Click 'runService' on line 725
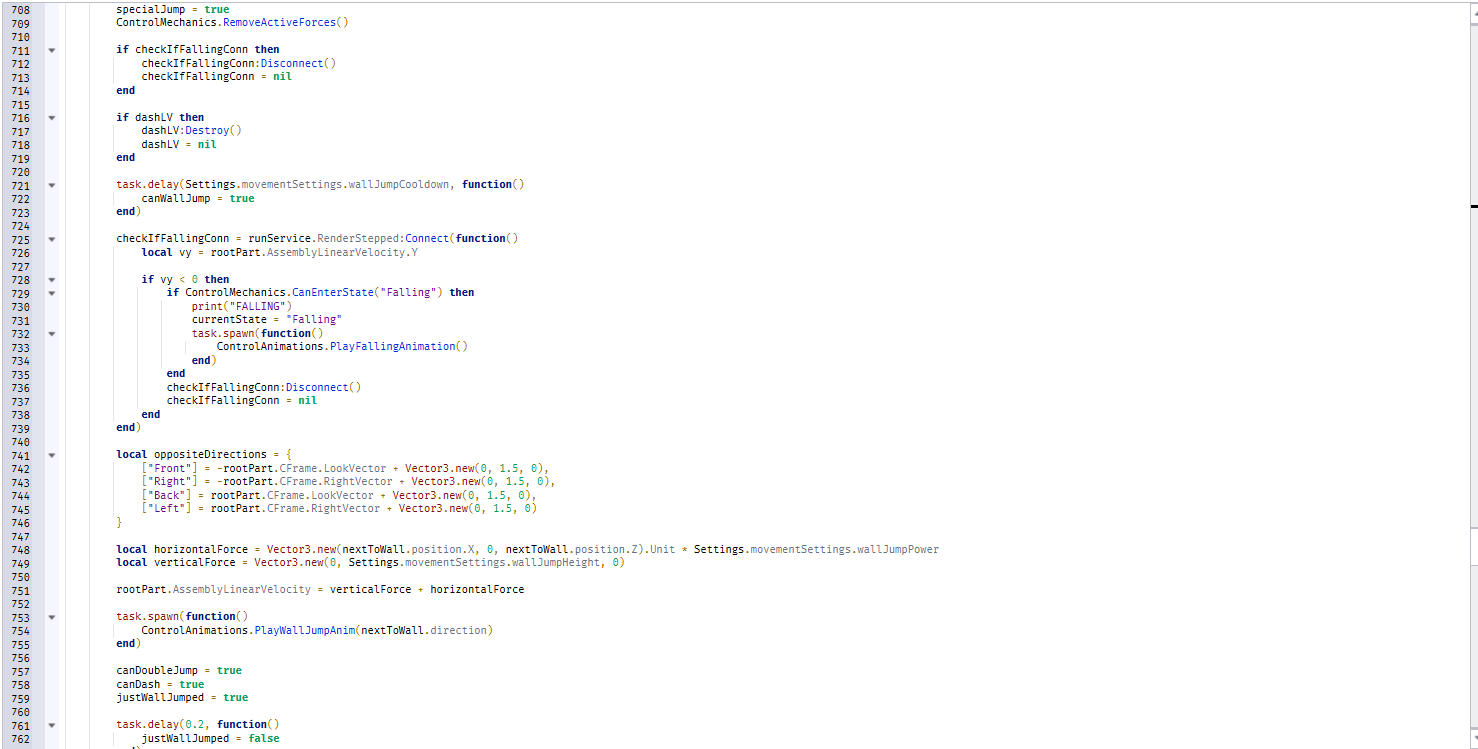Image resolution: width=1478 pixels, height=749 pixels. (x=280, y=239)
